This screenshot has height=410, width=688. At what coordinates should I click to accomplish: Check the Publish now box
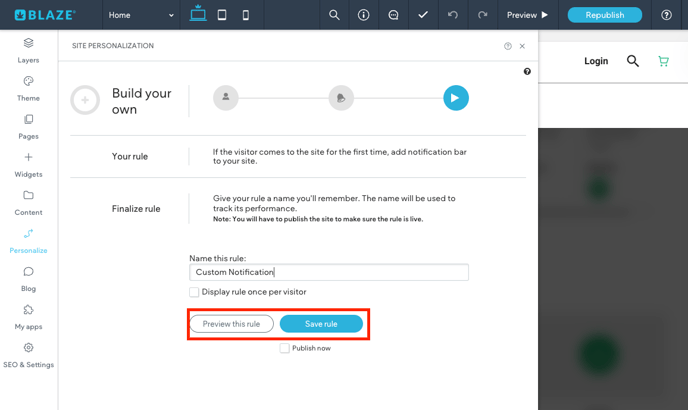[285, 348]
